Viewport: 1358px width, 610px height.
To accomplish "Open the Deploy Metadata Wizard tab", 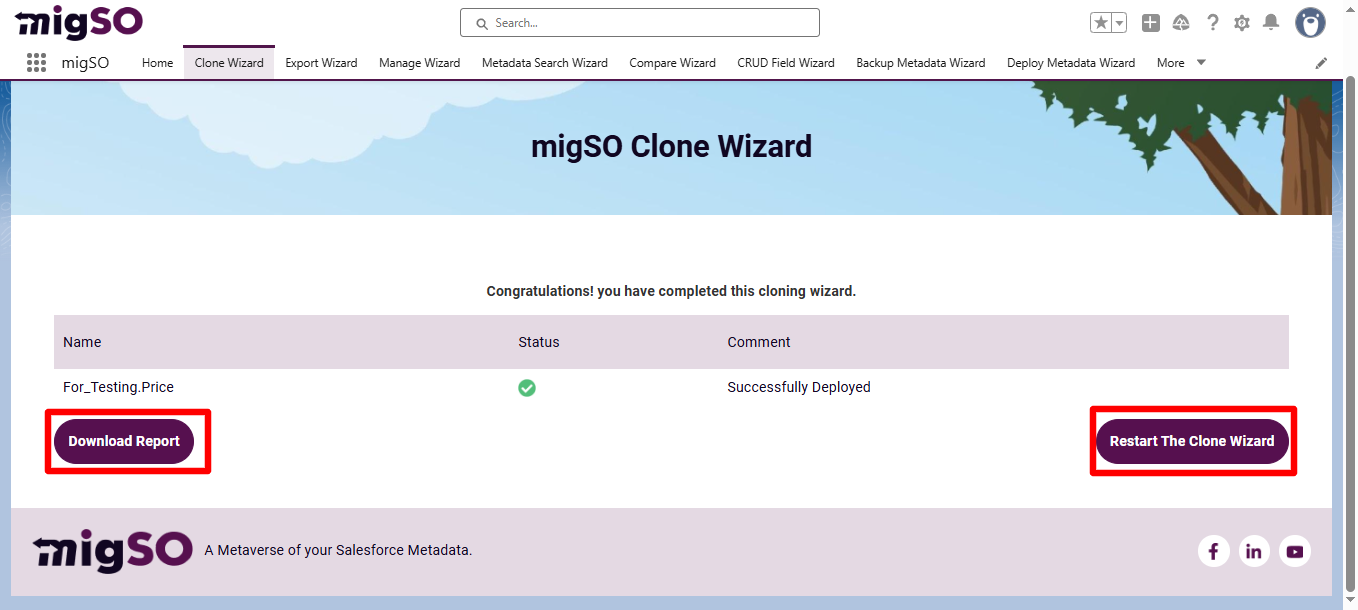I will point(1071,63).
